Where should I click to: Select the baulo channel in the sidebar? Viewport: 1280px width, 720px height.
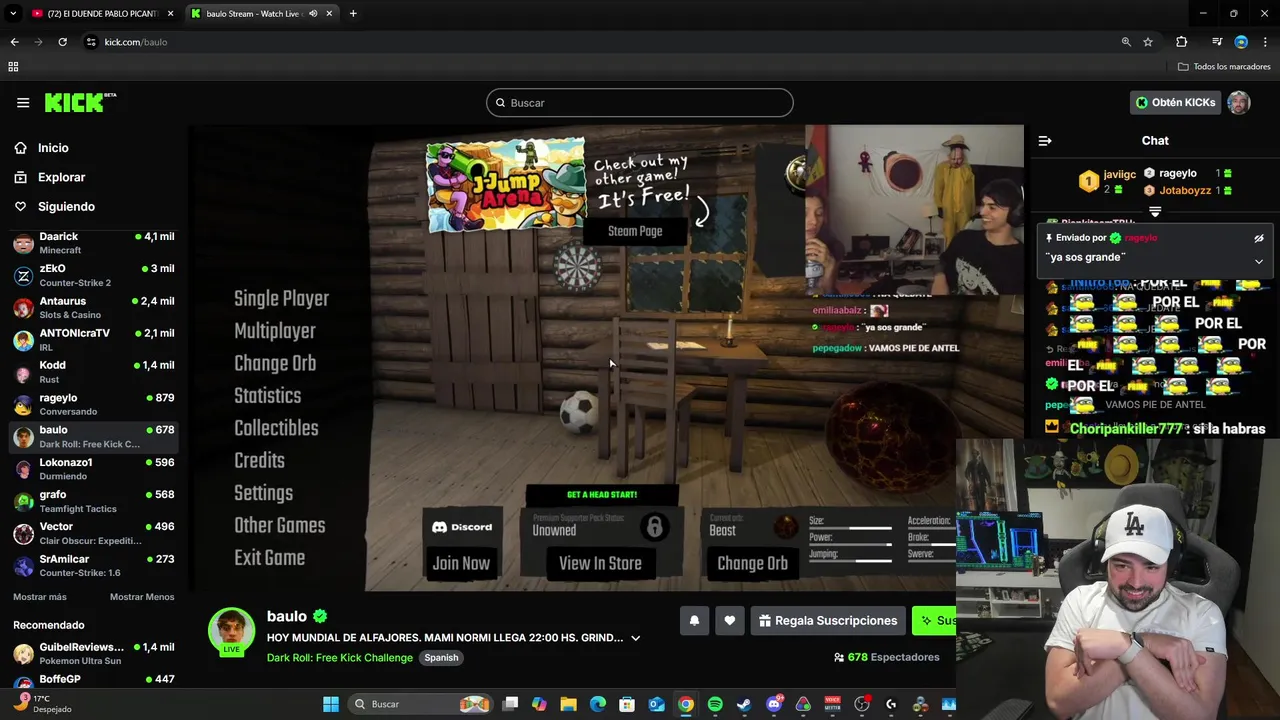tap(94, 436)
